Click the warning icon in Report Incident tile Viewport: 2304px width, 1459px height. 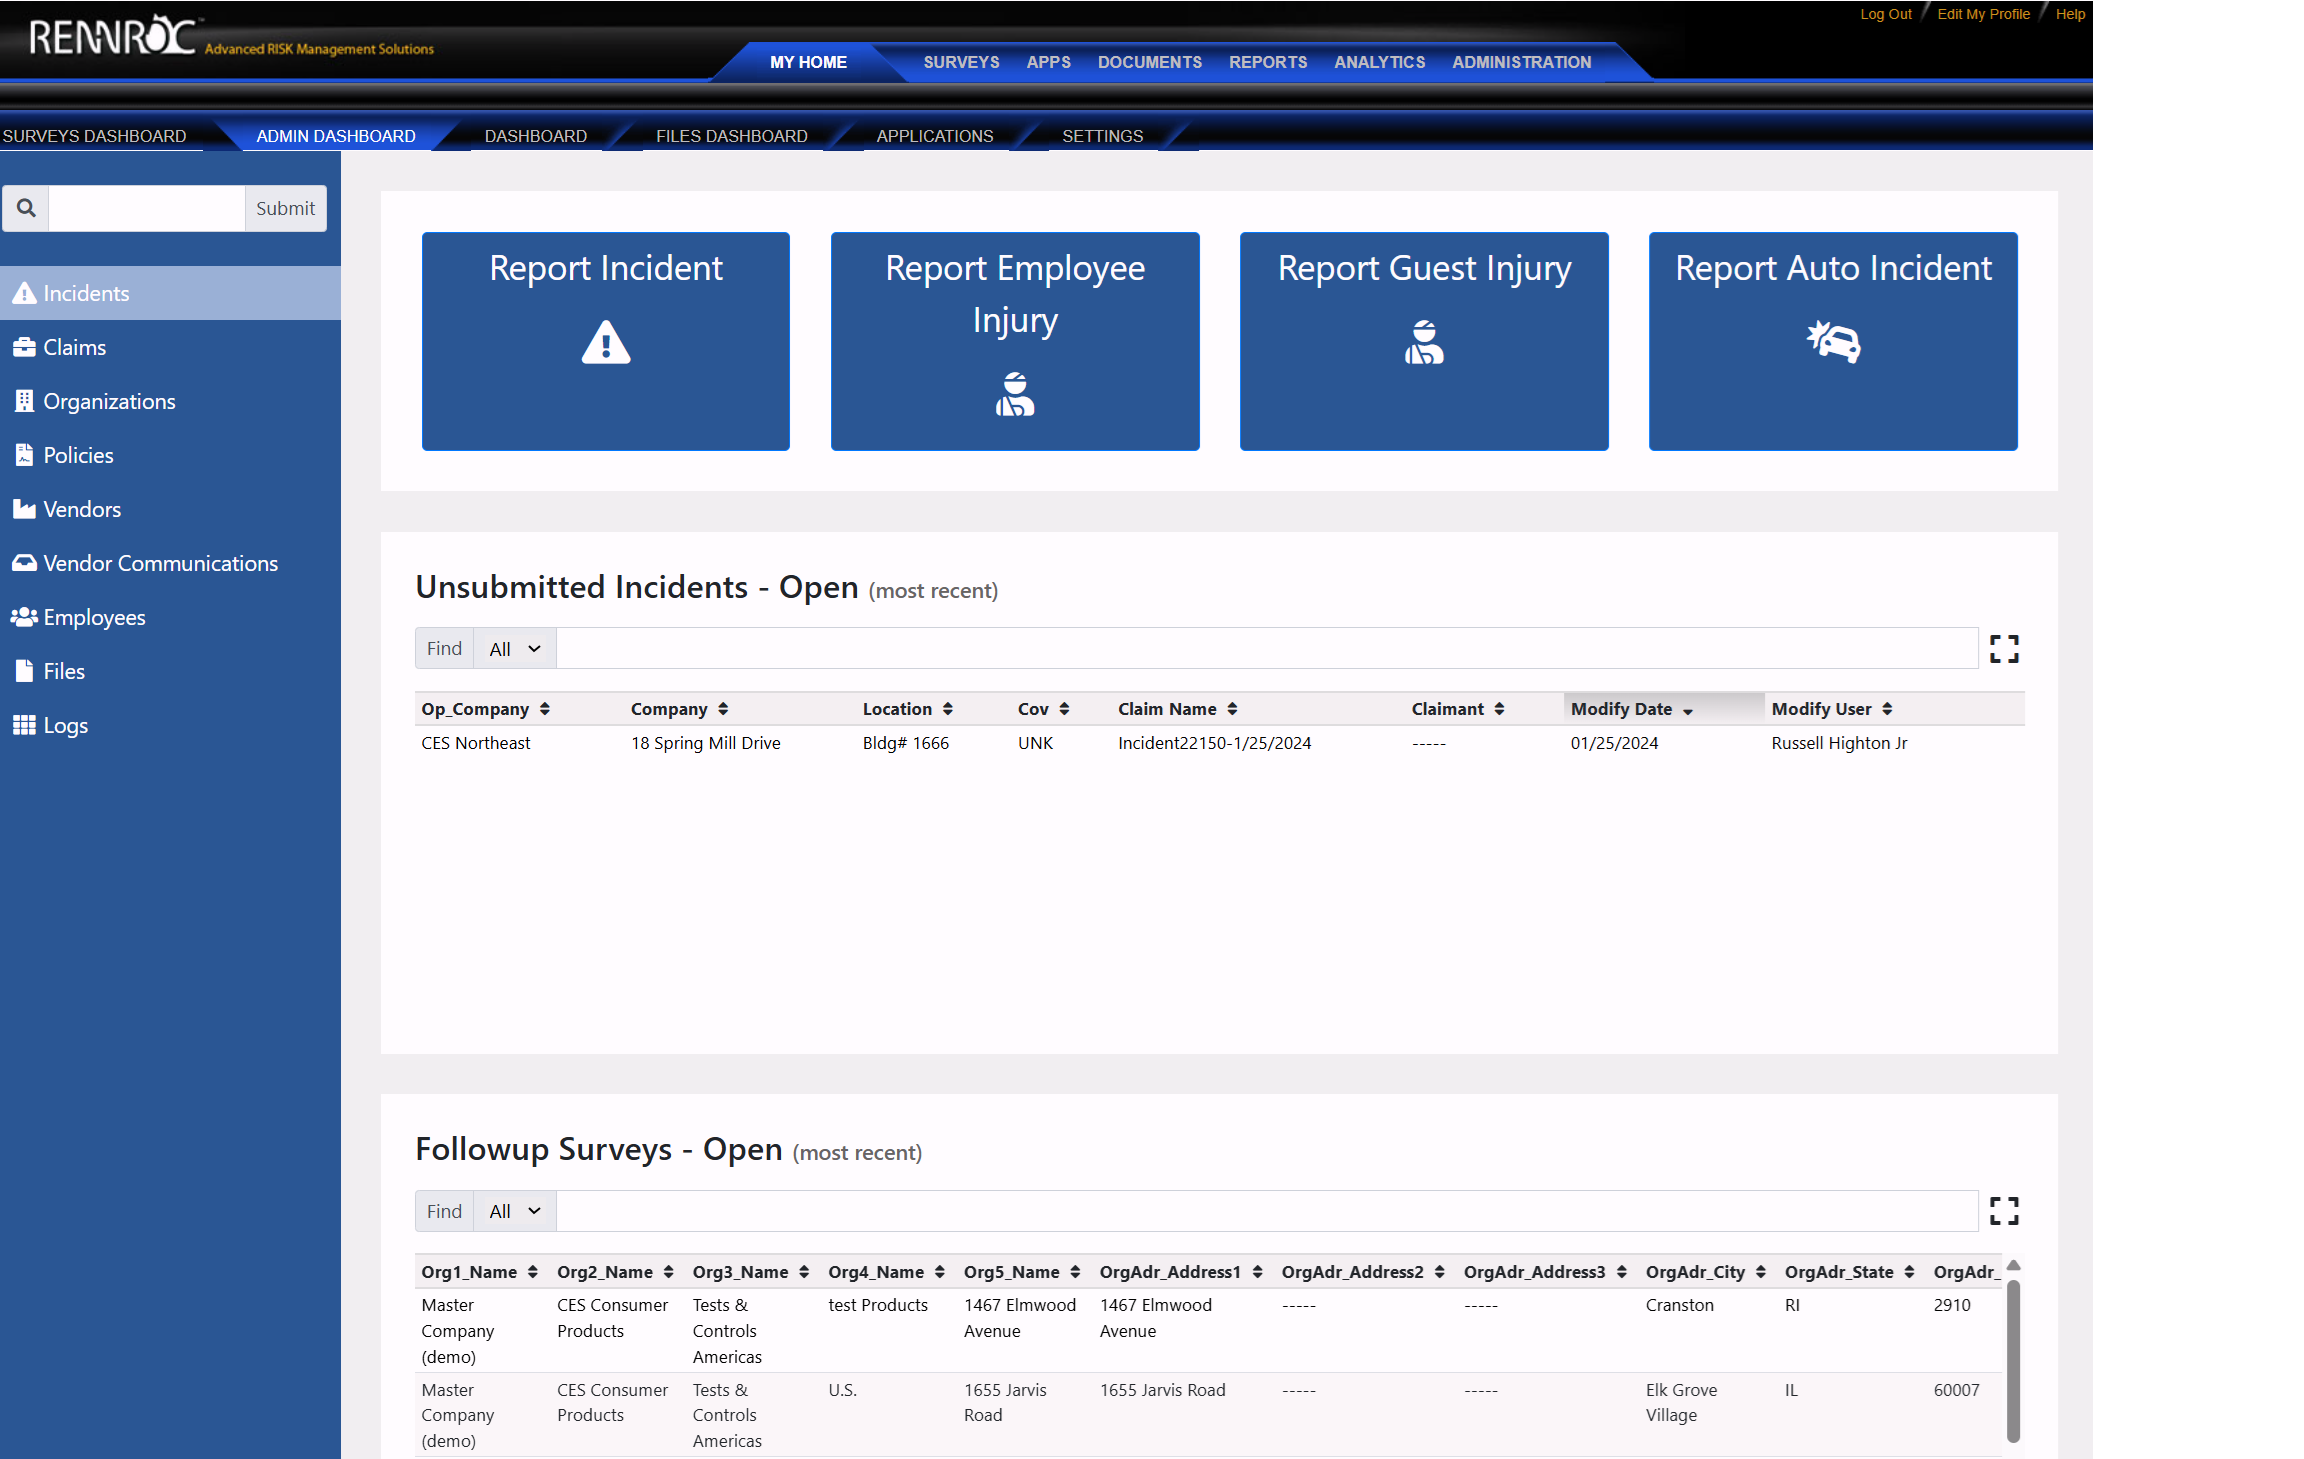[606, 342]
